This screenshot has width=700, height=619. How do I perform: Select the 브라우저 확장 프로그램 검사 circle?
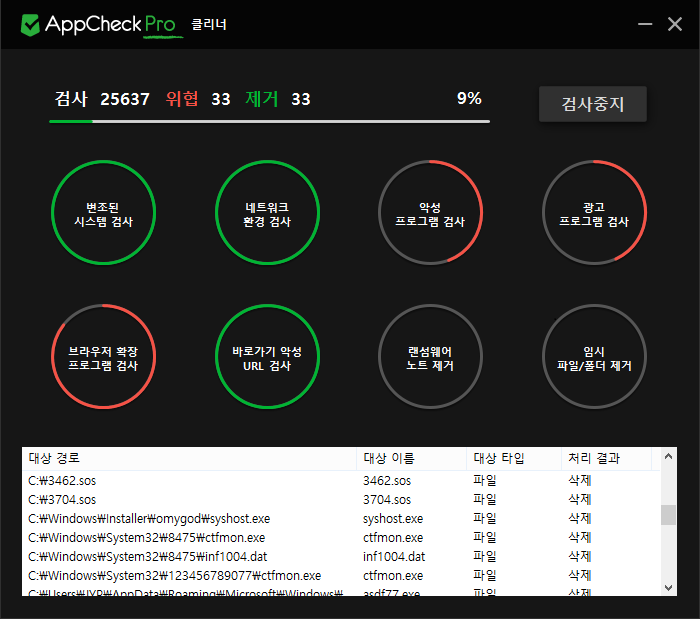(103, 357)
